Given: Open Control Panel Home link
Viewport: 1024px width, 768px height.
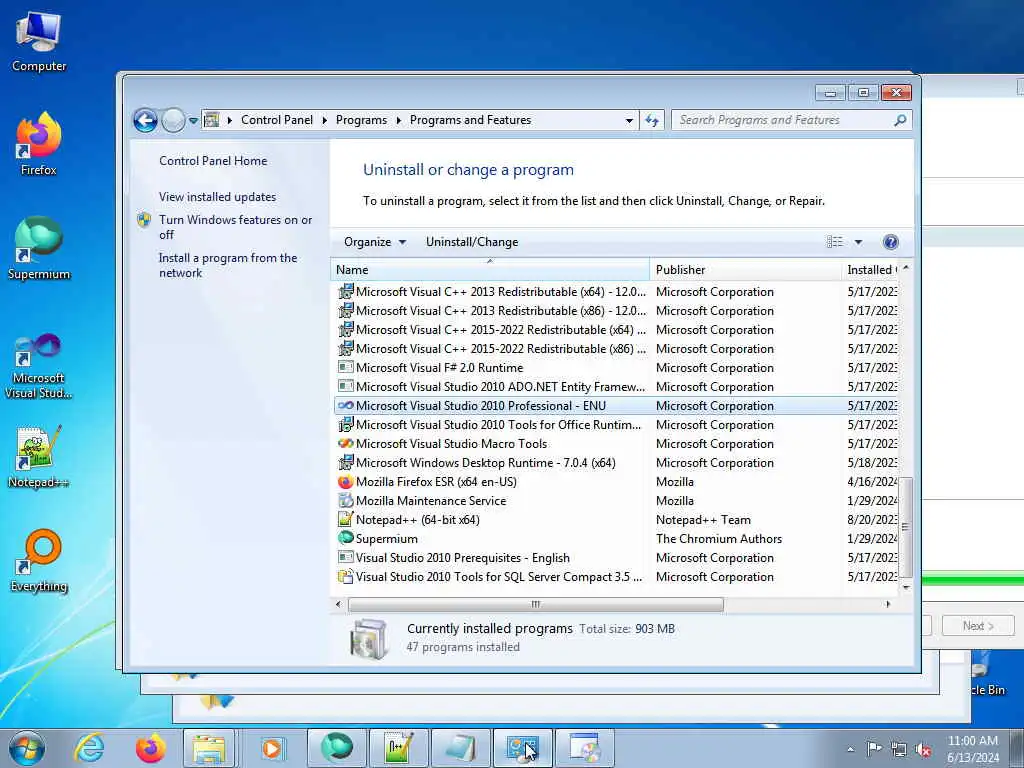Looking at the screenshot, I should 213,161.
